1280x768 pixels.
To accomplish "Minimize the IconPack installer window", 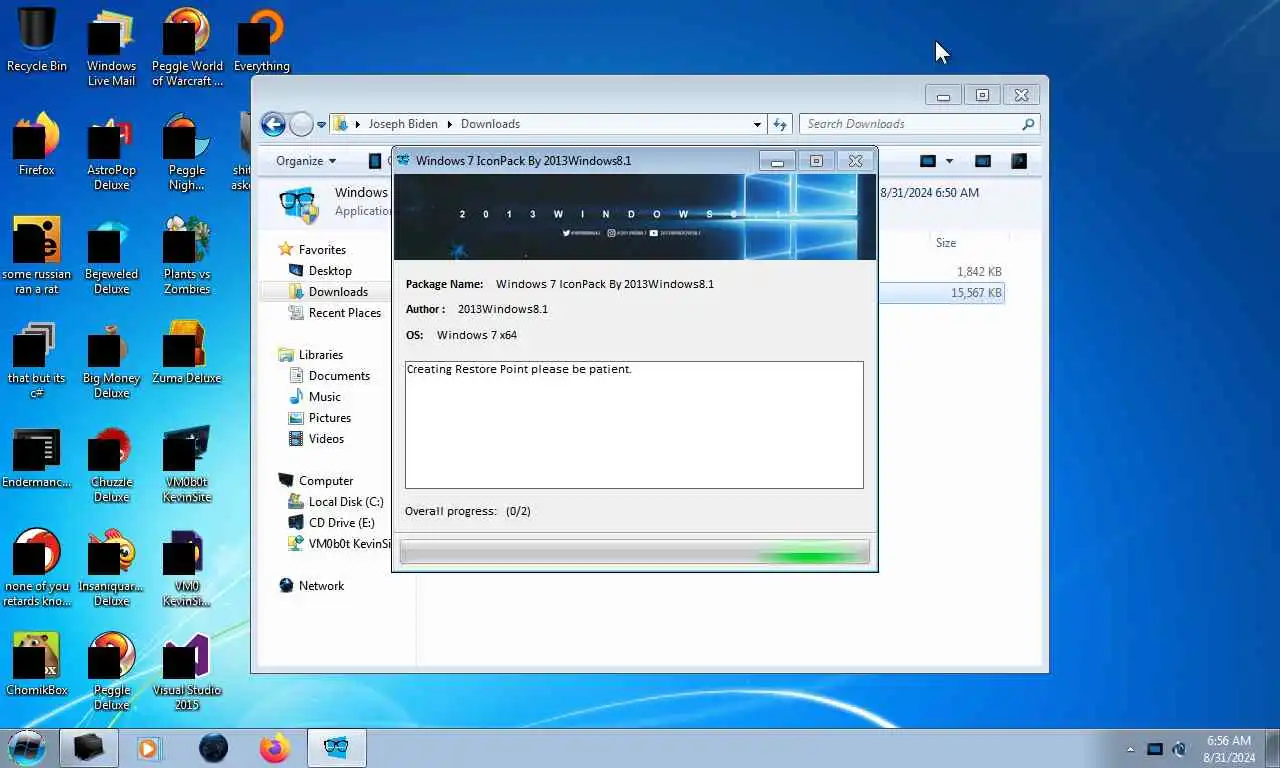I will coord(777,161).
